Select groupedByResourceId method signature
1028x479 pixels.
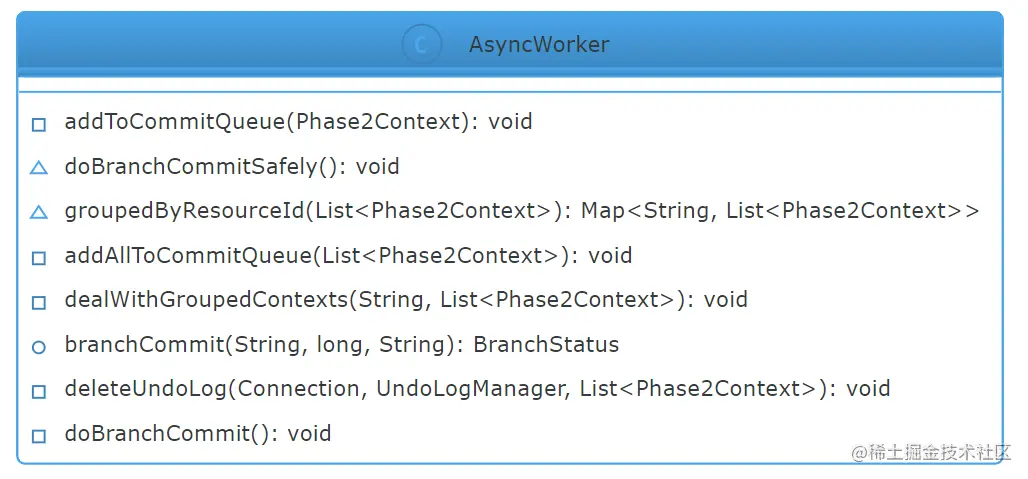pyautogui.click(x=521, y=211)
